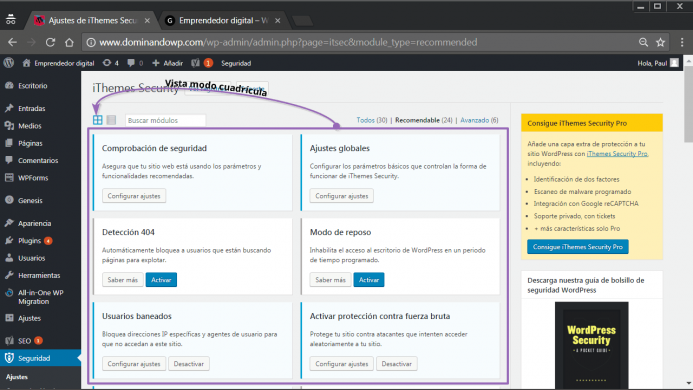Go to browser home icon
This screenshot has width=693, height=390.
(x=69, y=42)
